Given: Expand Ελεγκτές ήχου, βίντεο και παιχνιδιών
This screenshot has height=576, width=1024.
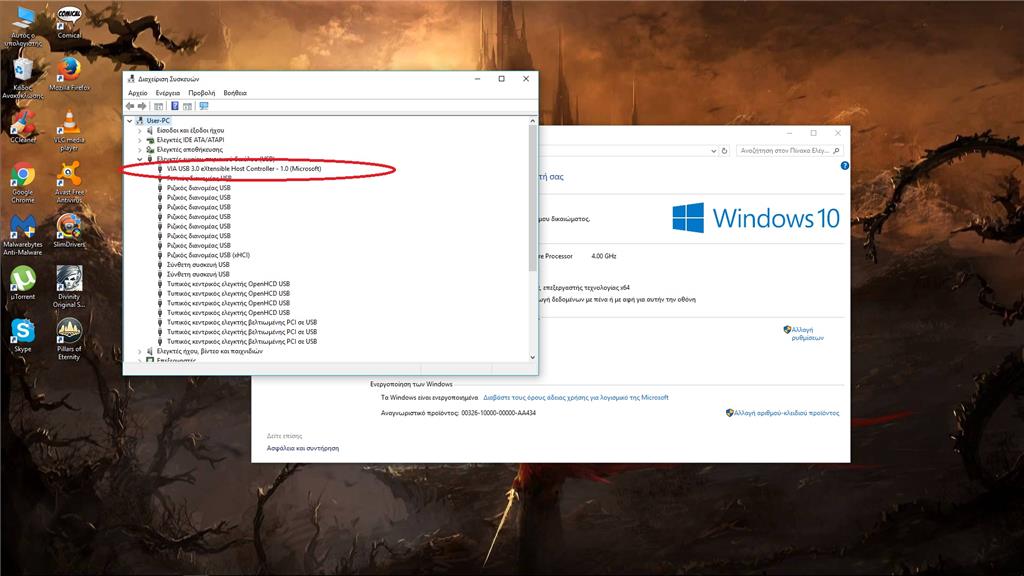Looking at the screenshot, I should click(x=140, y=351).
